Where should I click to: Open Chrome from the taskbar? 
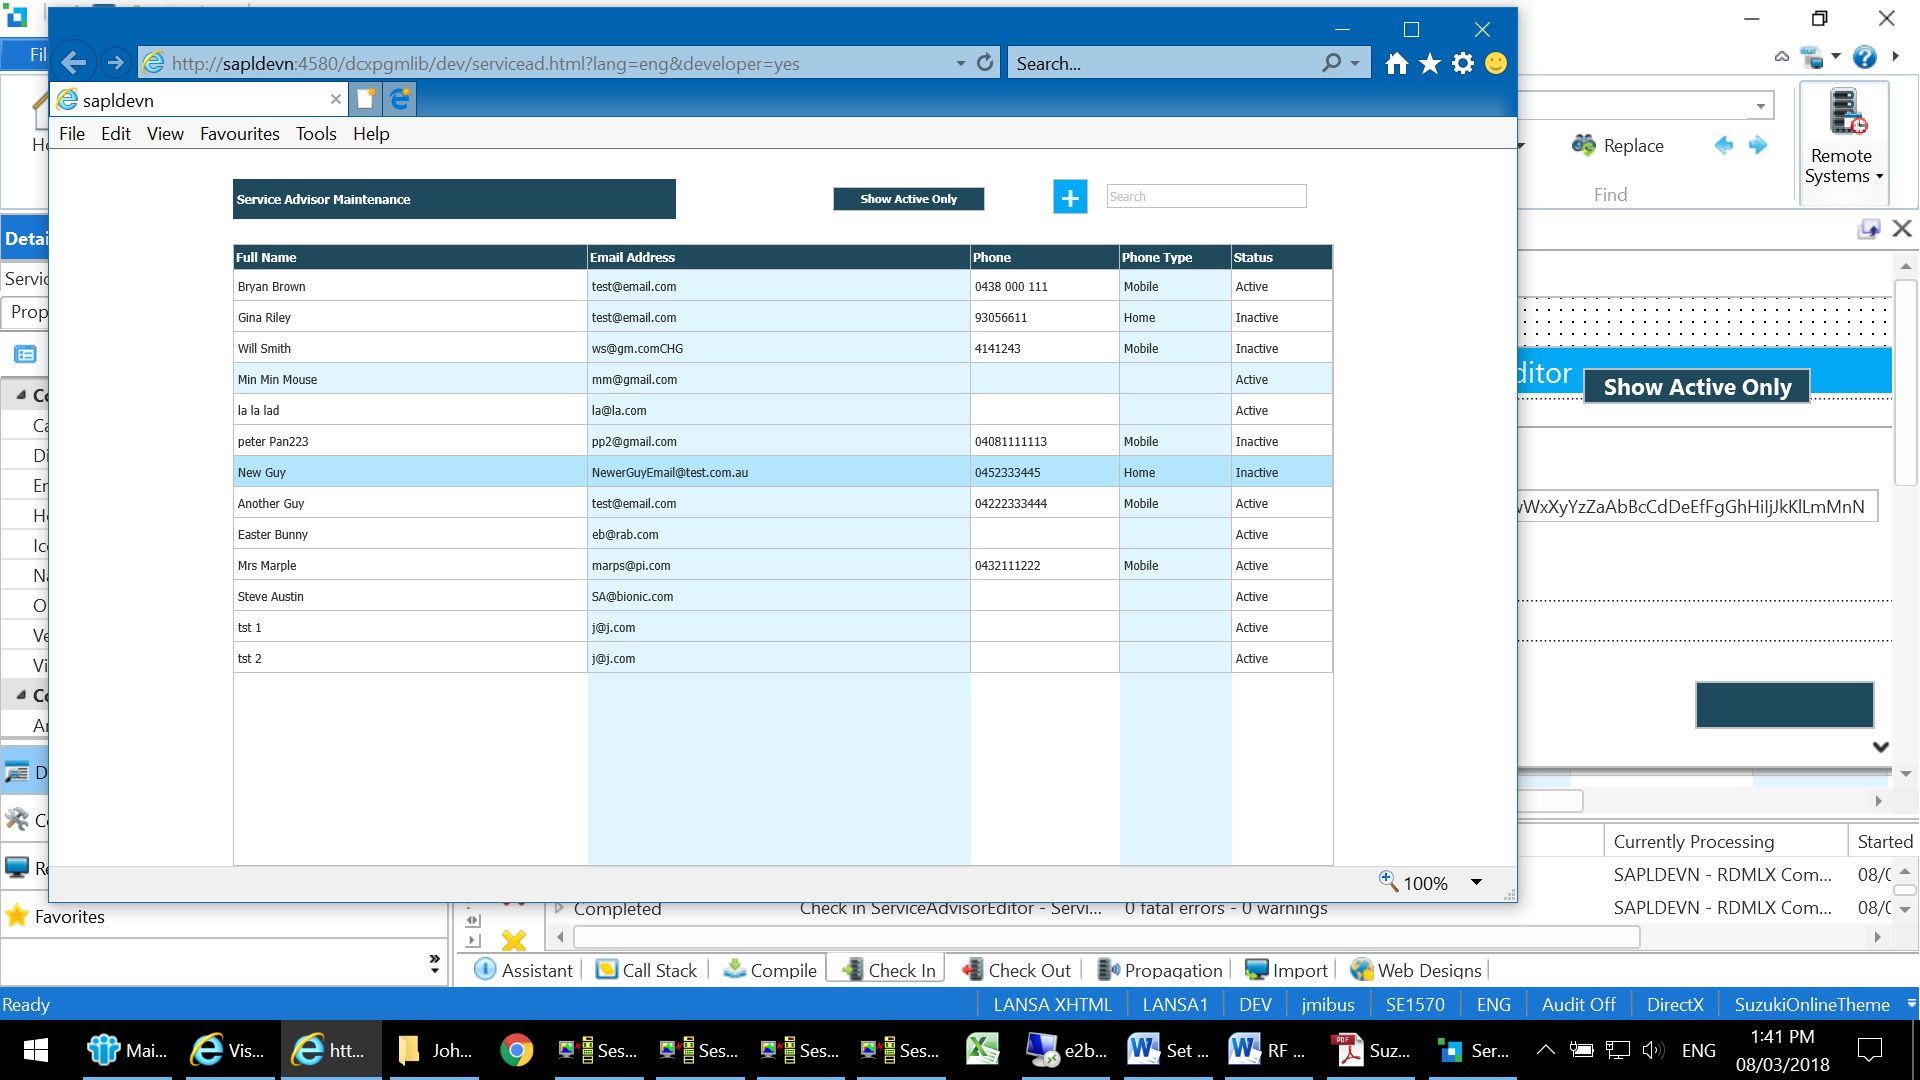[517, 1050]
